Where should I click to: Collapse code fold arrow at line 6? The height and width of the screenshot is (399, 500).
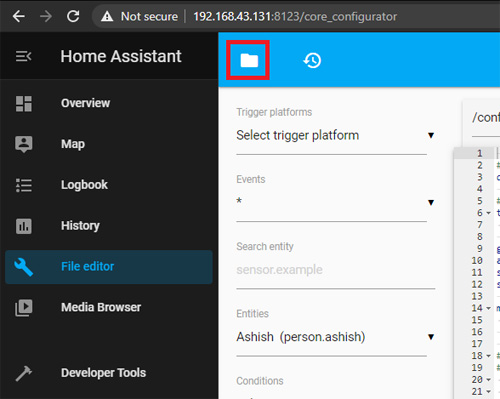[x=488, y=213]
